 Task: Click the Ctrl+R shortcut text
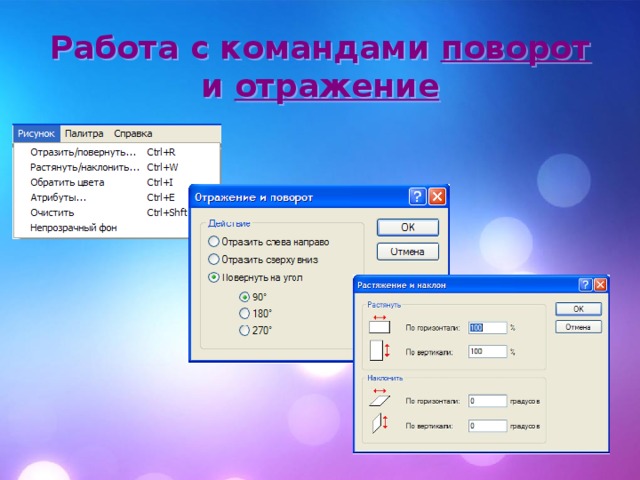161,152
